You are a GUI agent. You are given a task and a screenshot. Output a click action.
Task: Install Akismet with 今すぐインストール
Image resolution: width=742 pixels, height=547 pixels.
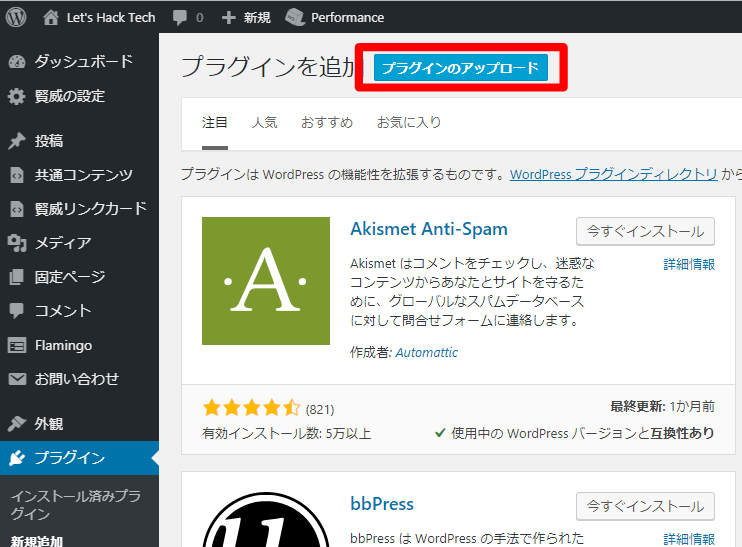(645, 231)
